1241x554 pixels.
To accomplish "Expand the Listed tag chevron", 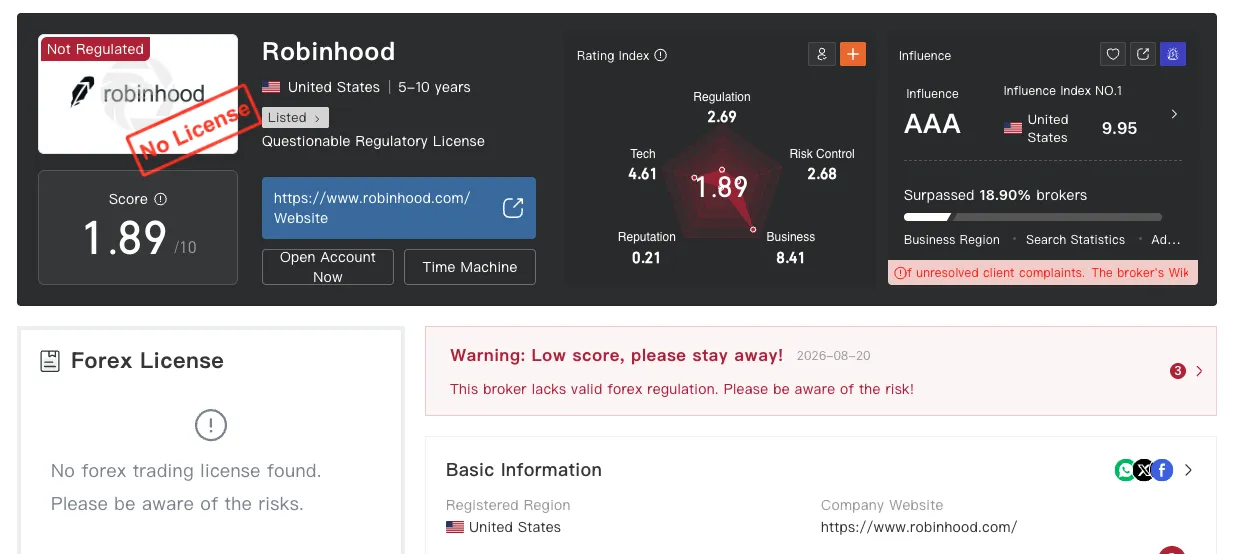I will tap(317, 118).
